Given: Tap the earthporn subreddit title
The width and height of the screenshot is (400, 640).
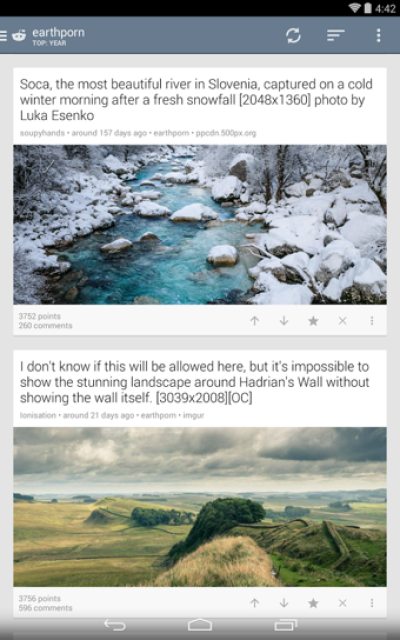Looking at the screenshot, I should (x=58, y=32).
